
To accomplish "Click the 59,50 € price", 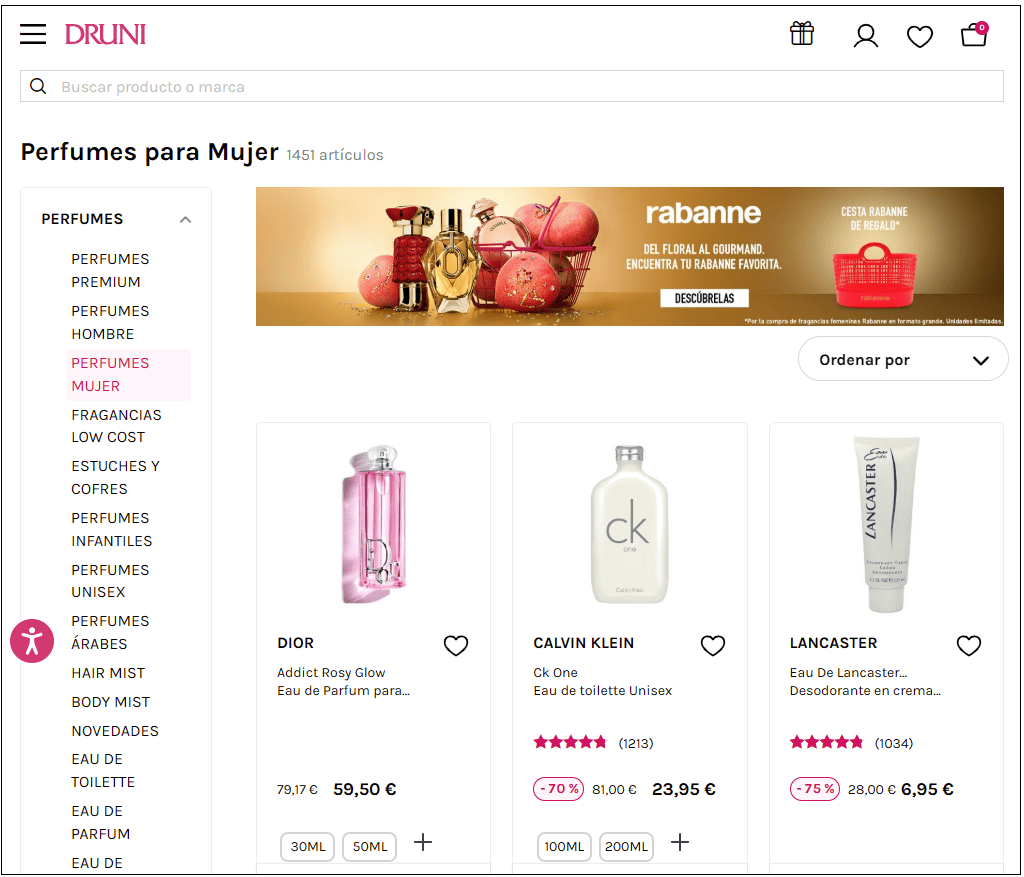I will pos(364,789).
